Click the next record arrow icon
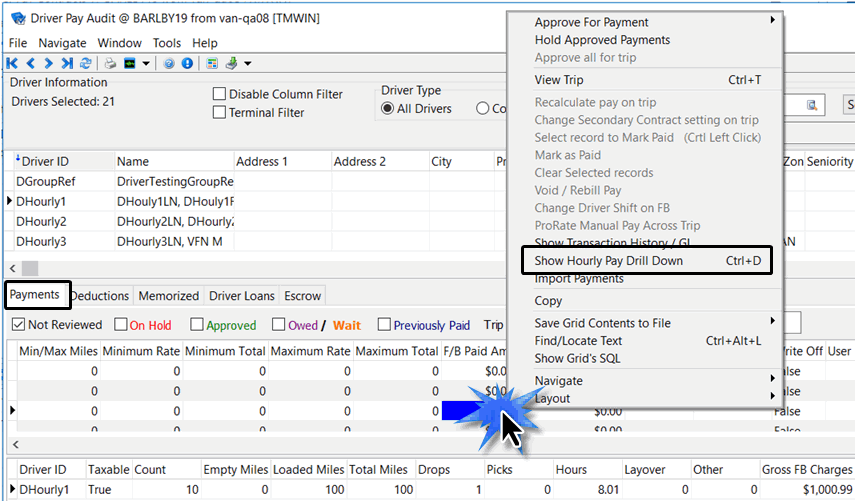 pyautogui.click(x=48, y=63)
